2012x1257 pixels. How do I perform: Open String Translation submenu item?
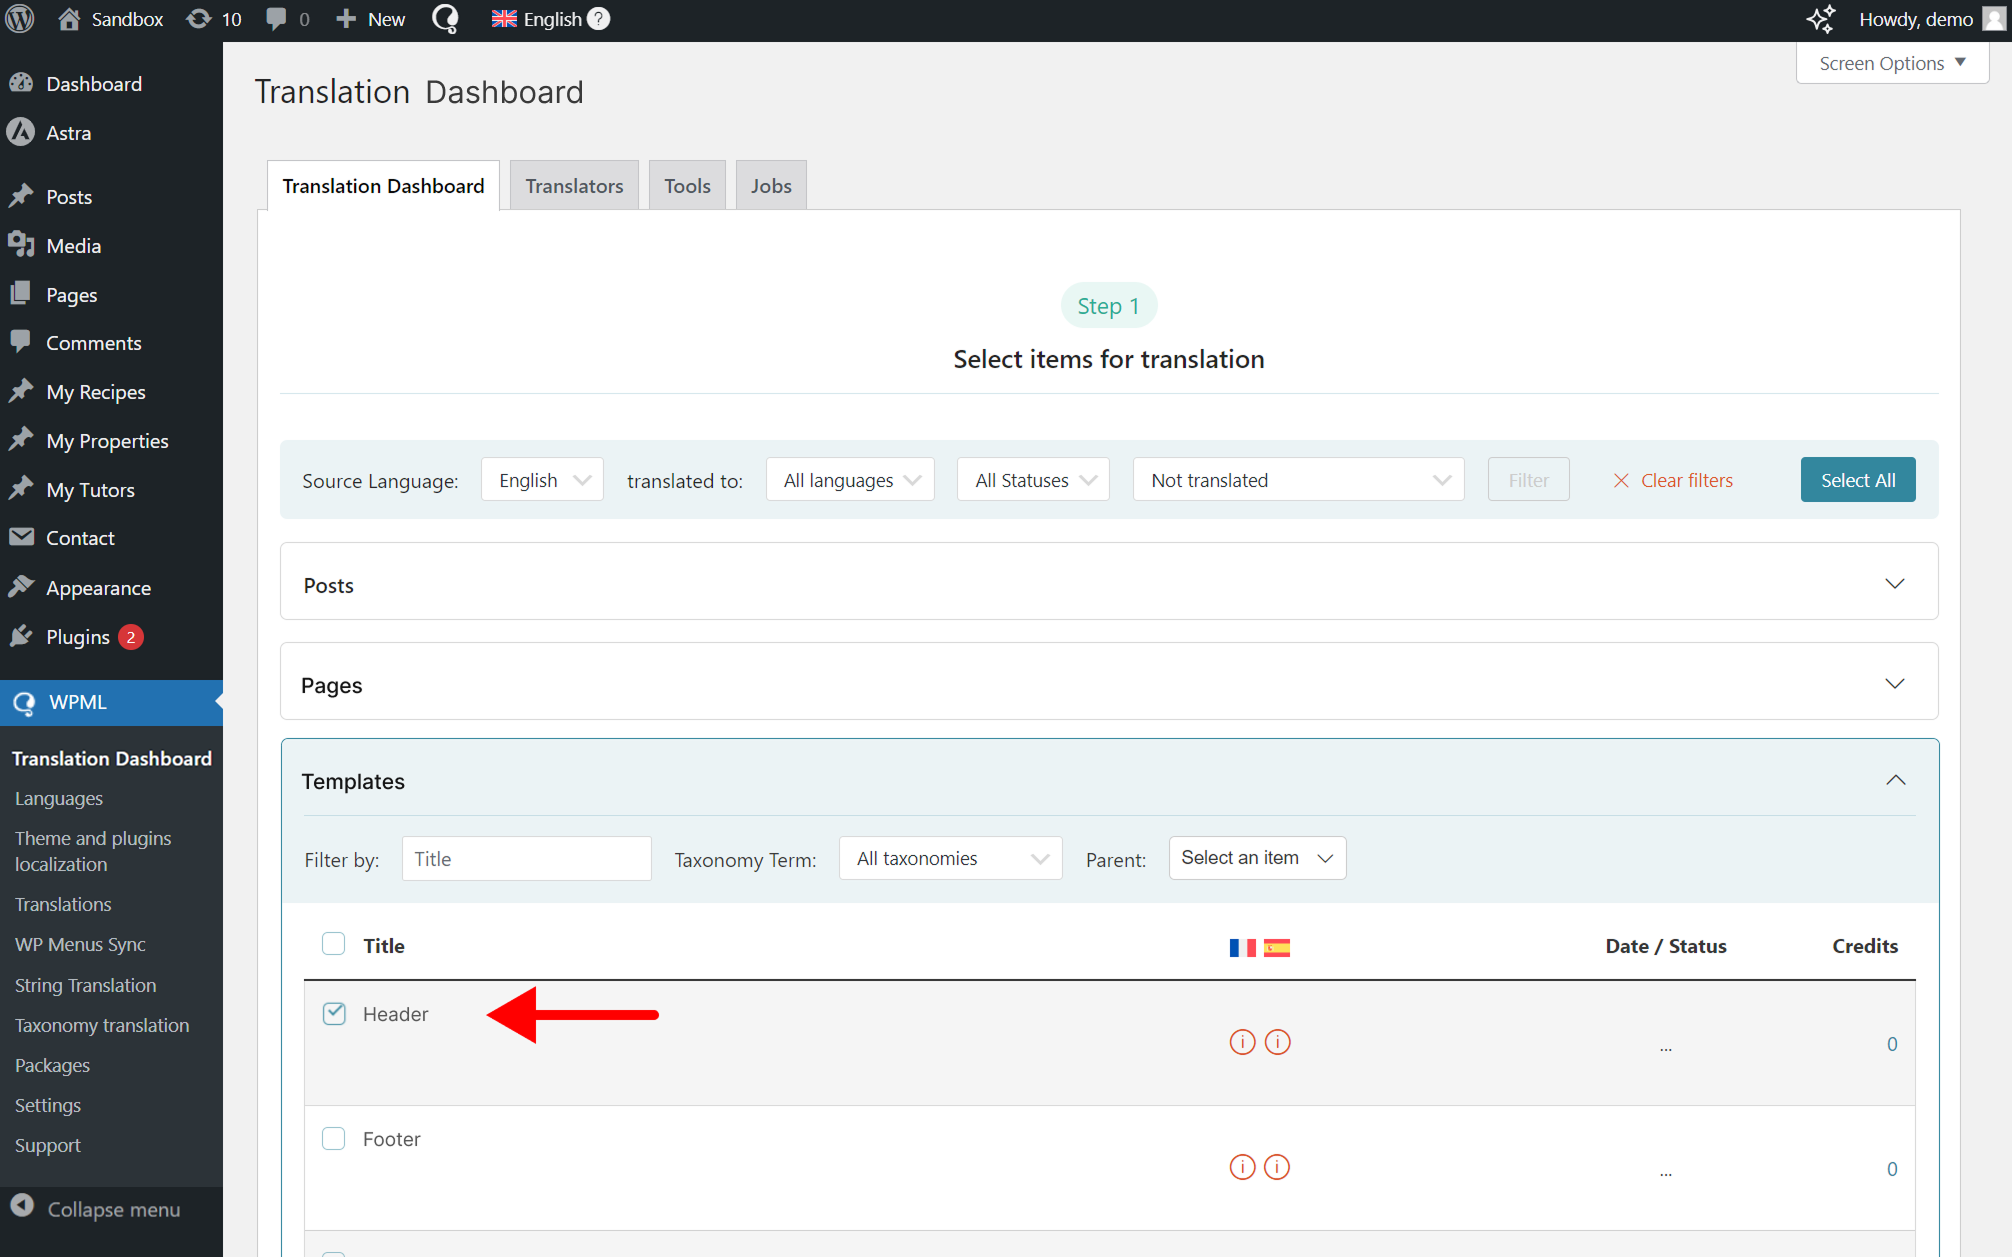click(x=86, y=985)
